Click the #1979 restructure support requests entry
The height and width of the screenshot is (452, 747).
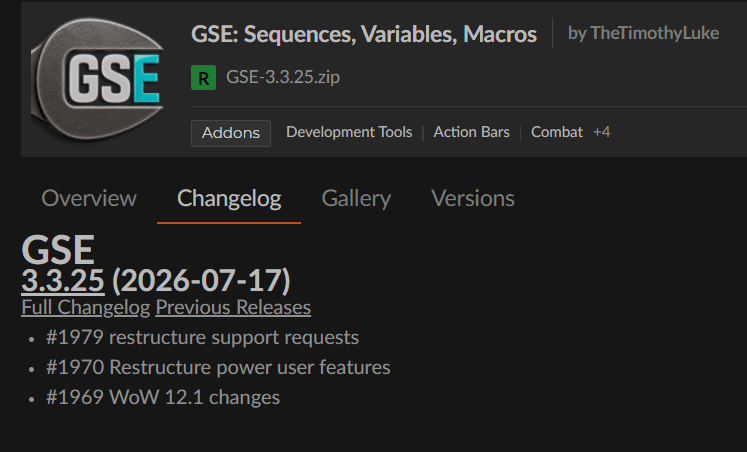coord(202,337)
